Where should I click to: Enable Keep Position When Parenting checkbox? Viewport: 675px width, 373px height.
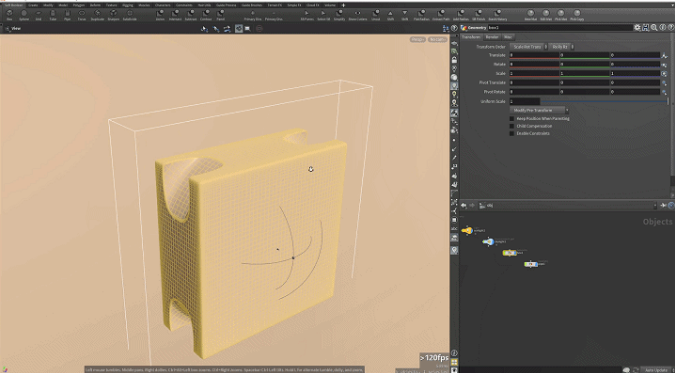coord(512,118)
